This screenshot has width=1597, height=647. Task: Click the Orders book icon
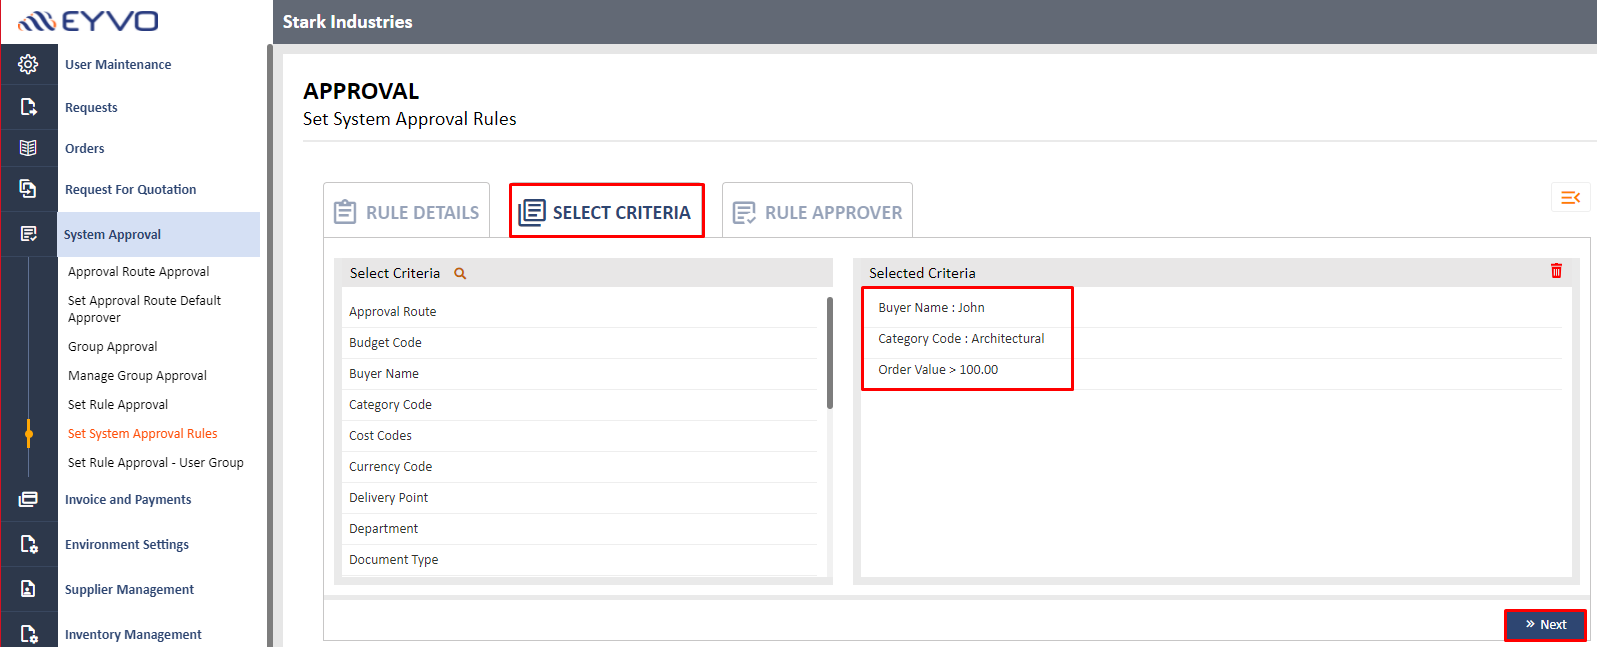28,148
